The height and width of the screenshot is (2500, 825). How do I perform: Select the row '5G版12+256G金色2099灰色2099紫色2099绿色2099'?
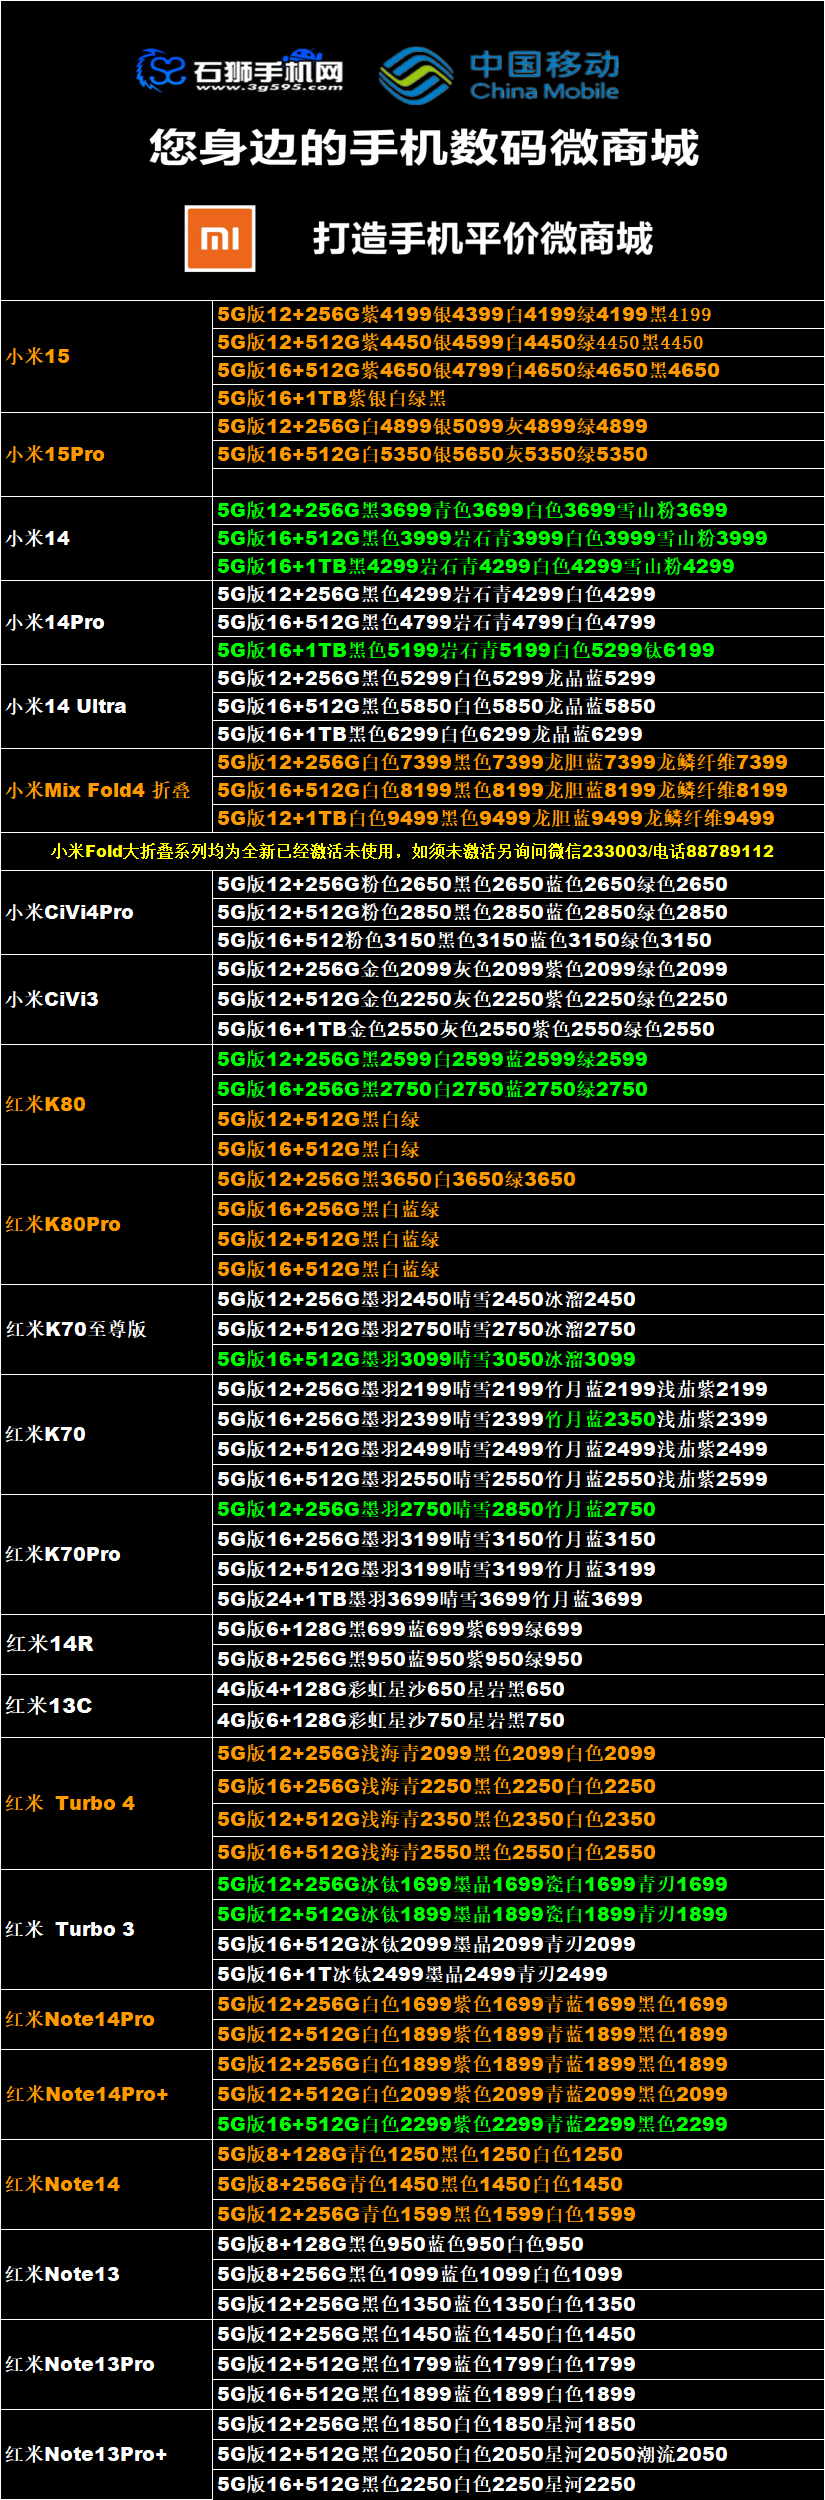click(518, 969)
